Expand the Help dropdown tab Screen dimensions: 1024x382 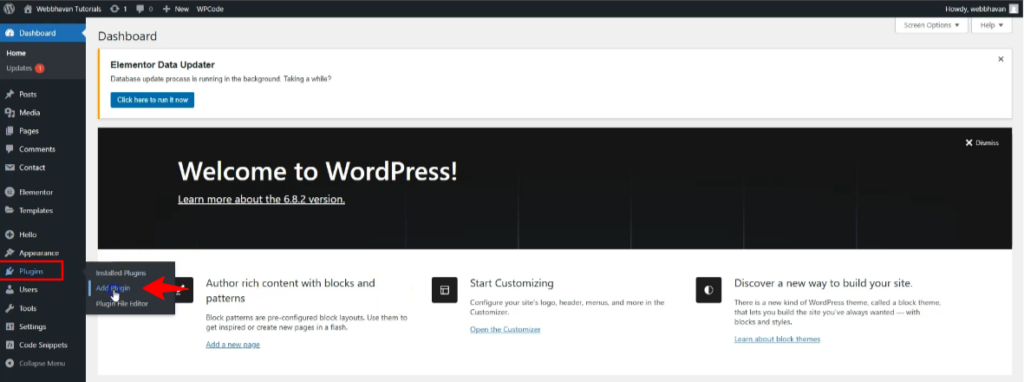pos(991,25)
